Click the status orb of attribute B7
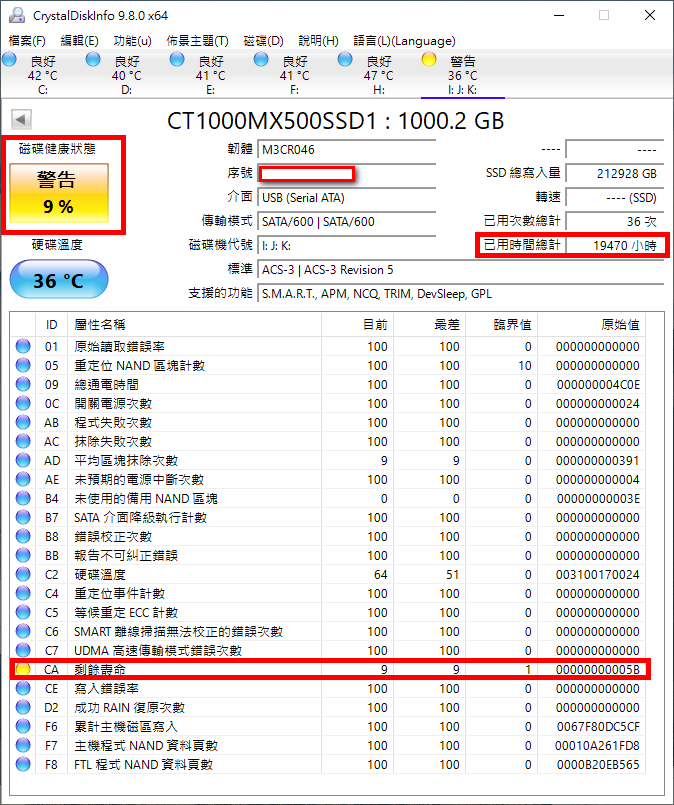 click(23, 517)
